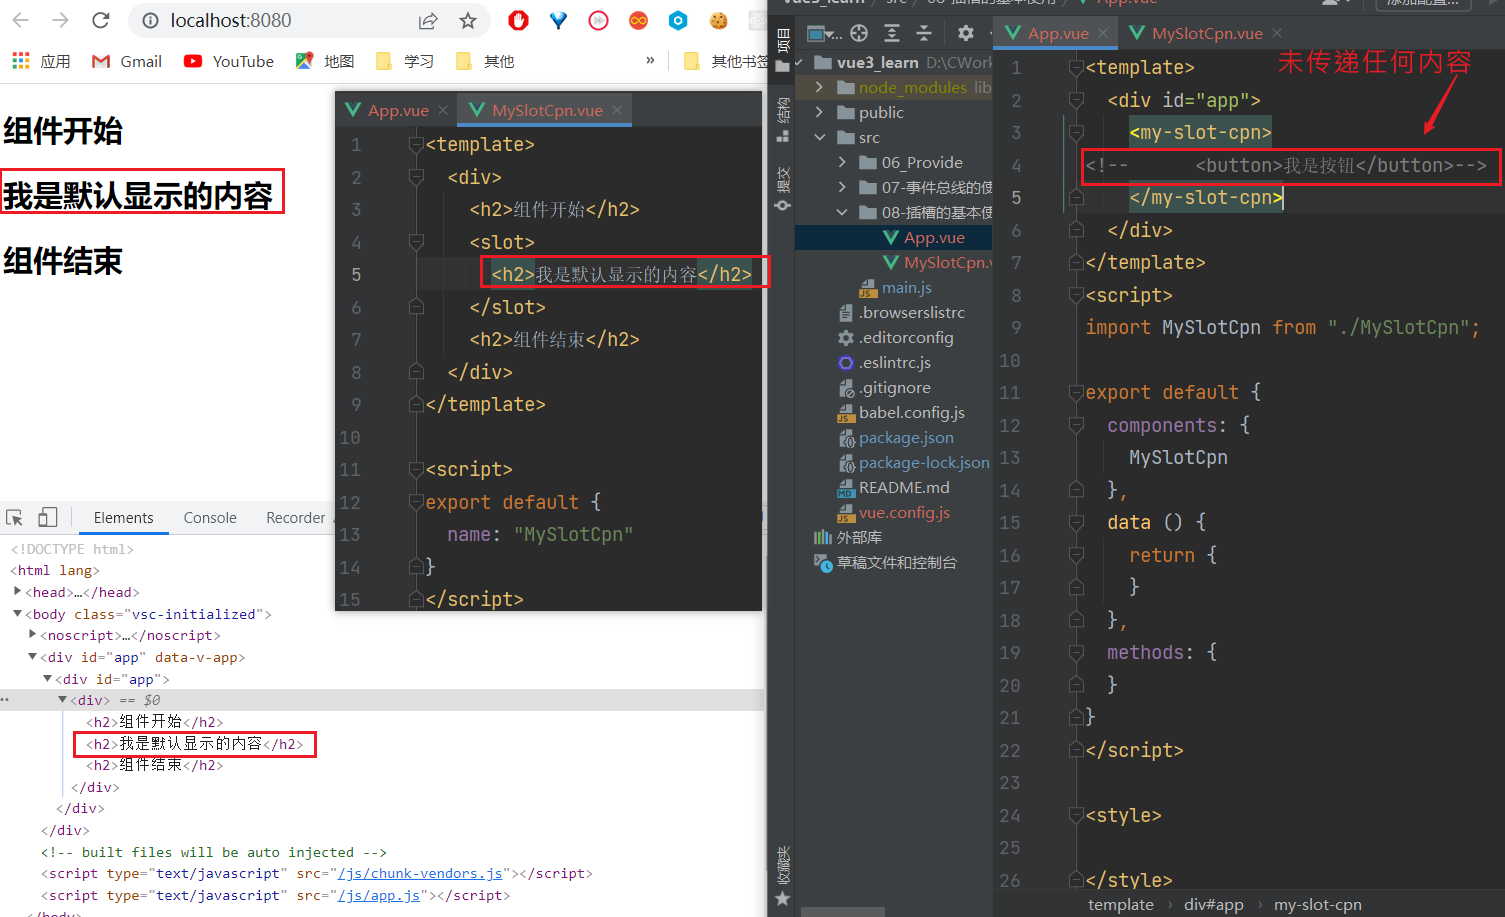Switch to the Elements tab in DevTools
The image size is (1505, 917).
click(124, 518)
